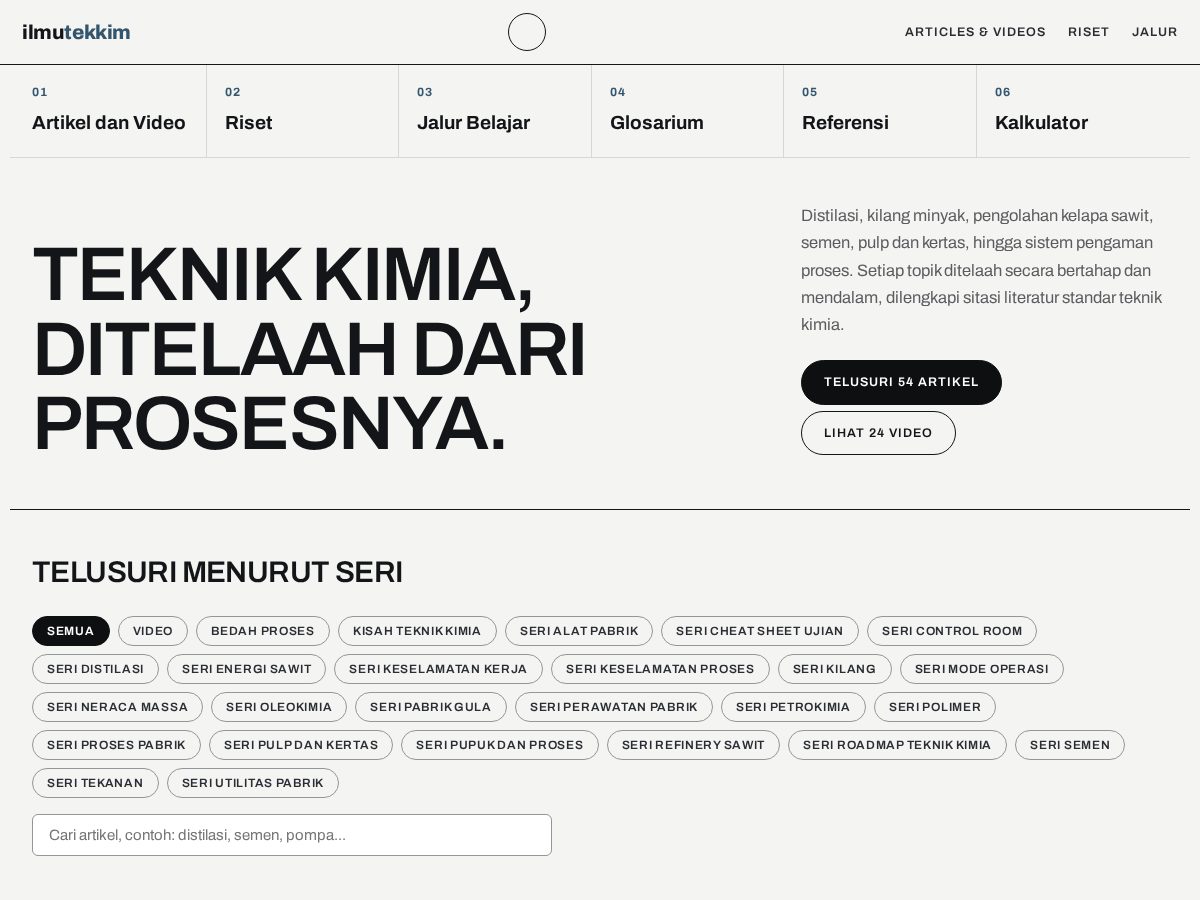Viewport: 1200px width, 900px height.
Task: Filter by Seri Distilasi chip
Action: coord(96,669)
